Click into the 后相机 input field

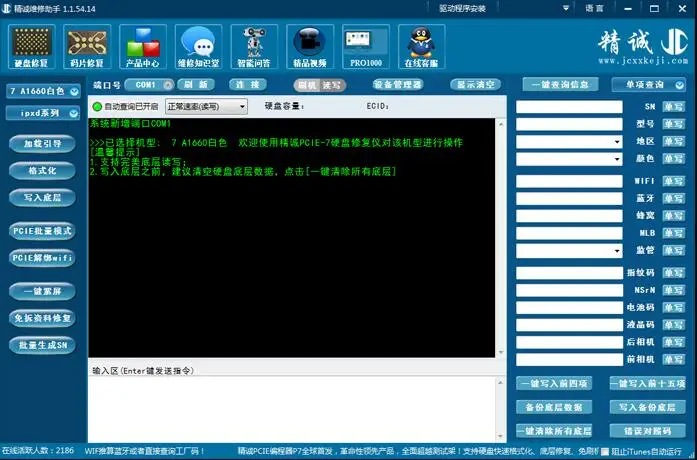569,342
